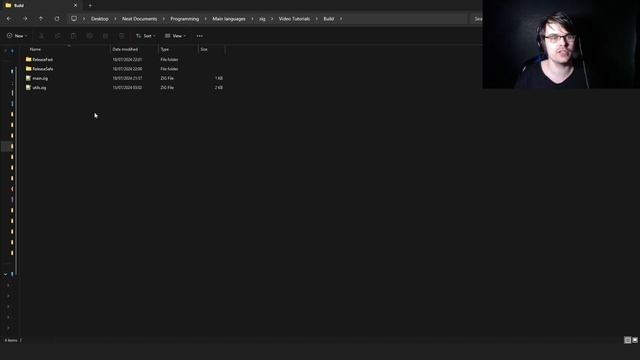
Task: Click the Forward navigation arrow
Action: (25, 19)
